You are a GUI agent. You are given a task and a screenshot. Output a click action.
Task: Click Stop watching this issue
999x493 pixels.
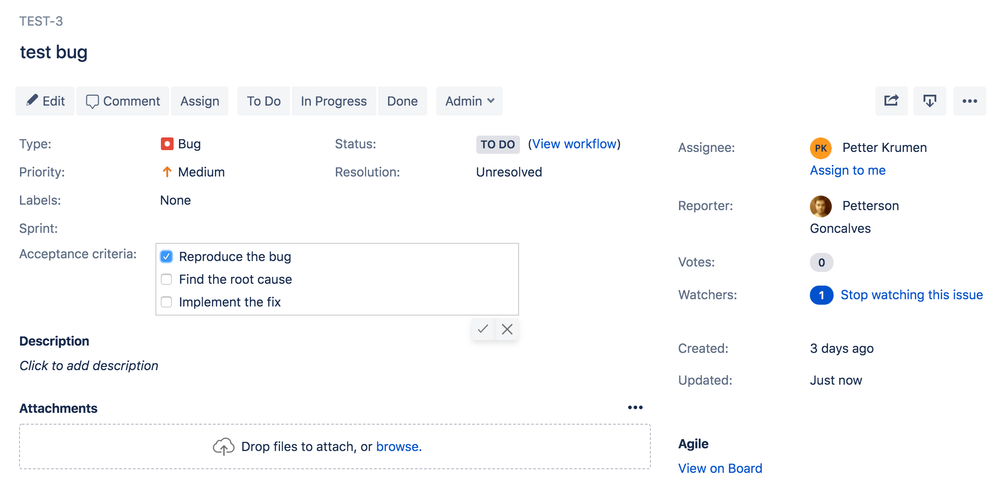[912, 295]
